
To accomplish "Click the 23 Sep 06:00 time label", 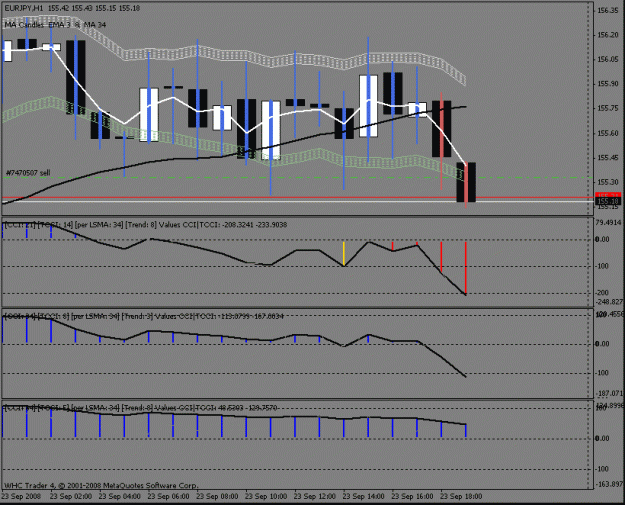I will pyautogui.click(x=168, y=496).
